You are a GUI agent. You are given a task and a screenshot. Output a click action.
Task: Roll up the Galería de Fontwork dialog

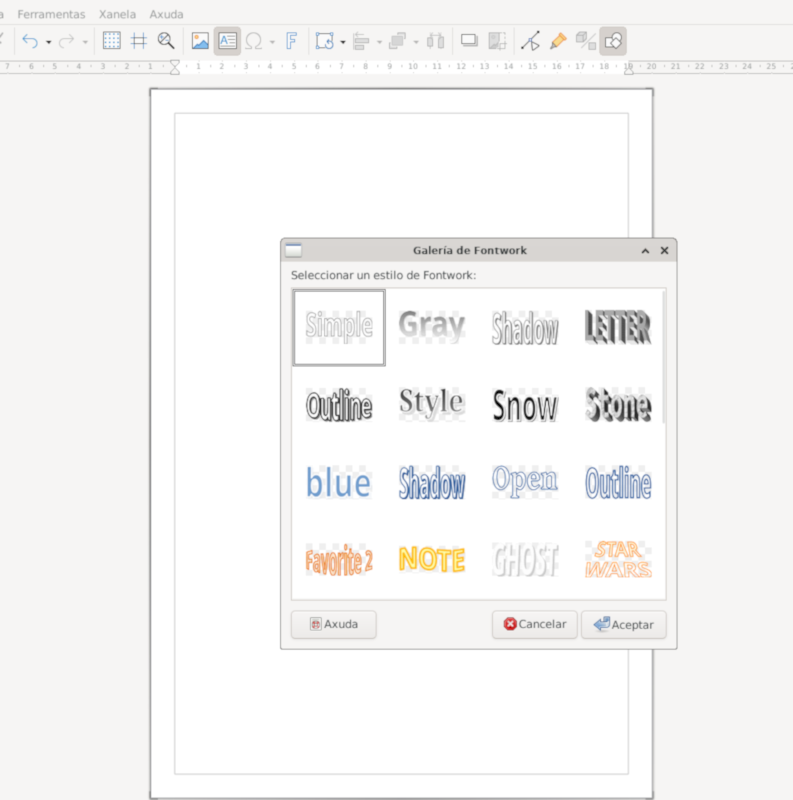tap(645, 250)
